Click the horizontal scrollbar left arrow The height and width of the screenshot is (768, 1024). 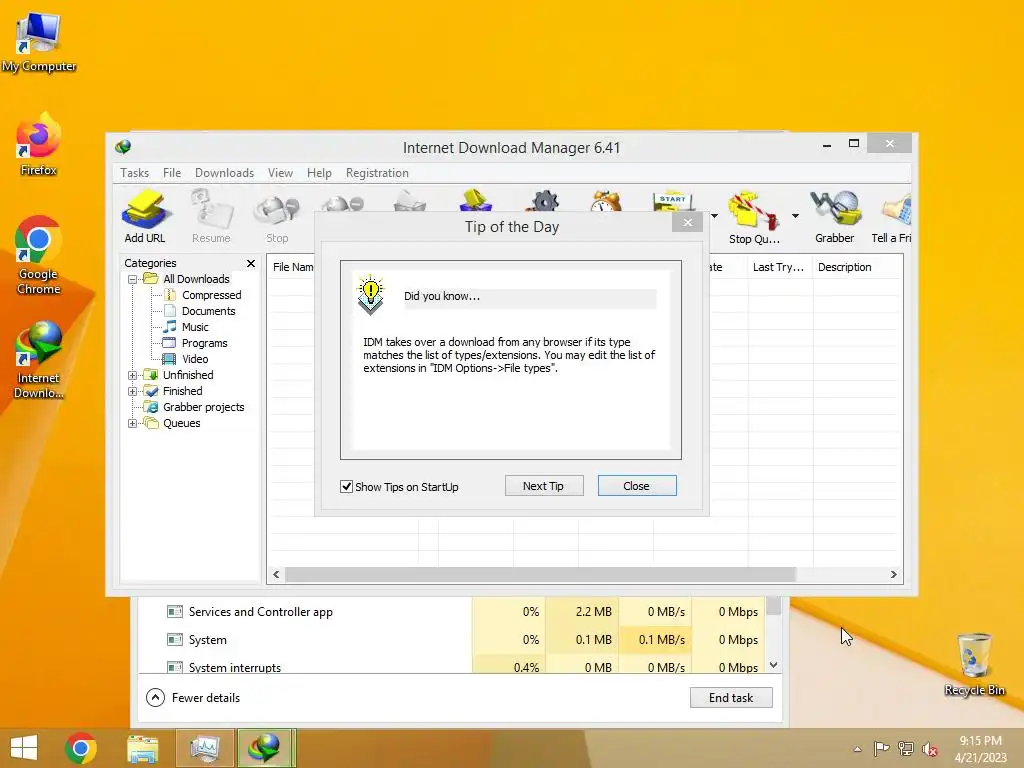point(276,575)
